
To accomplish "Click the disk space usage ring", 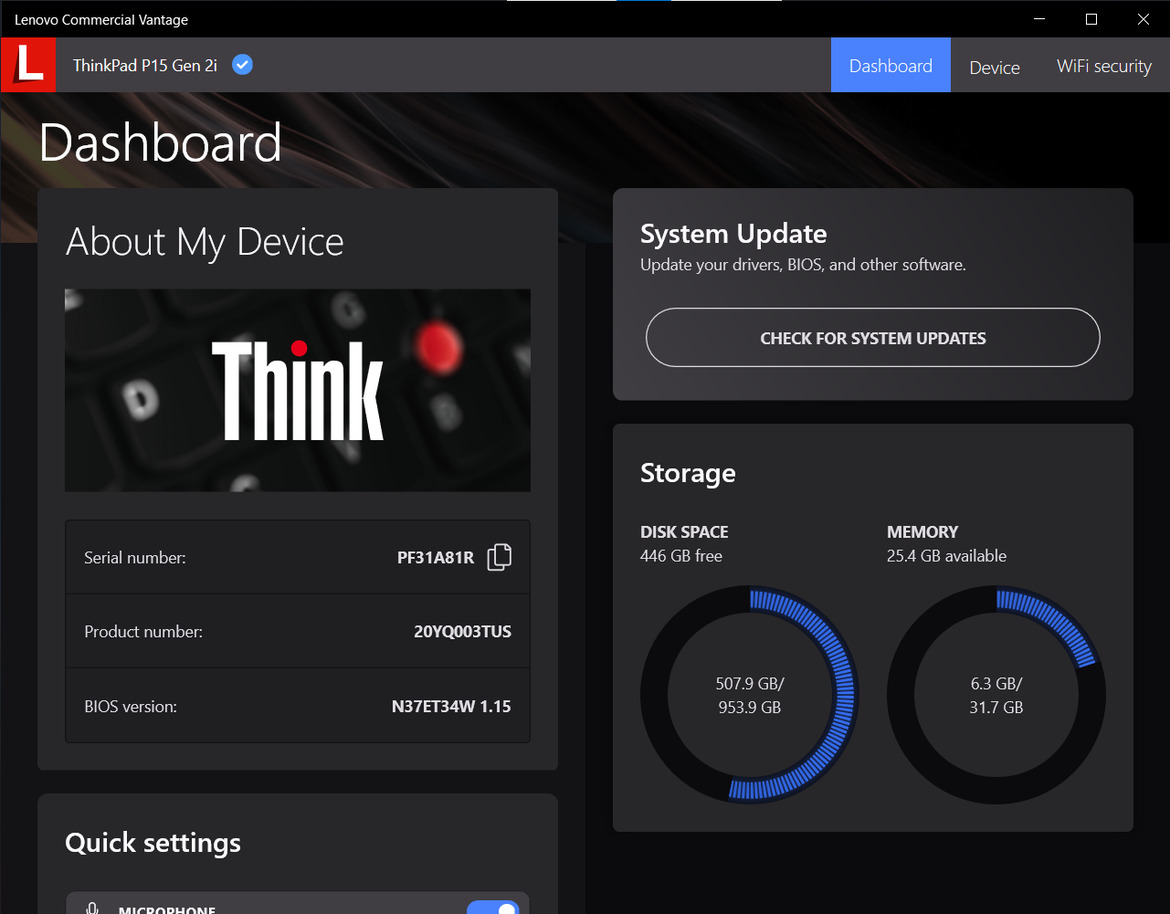I will pyautogui.click(x=749, y=695).
